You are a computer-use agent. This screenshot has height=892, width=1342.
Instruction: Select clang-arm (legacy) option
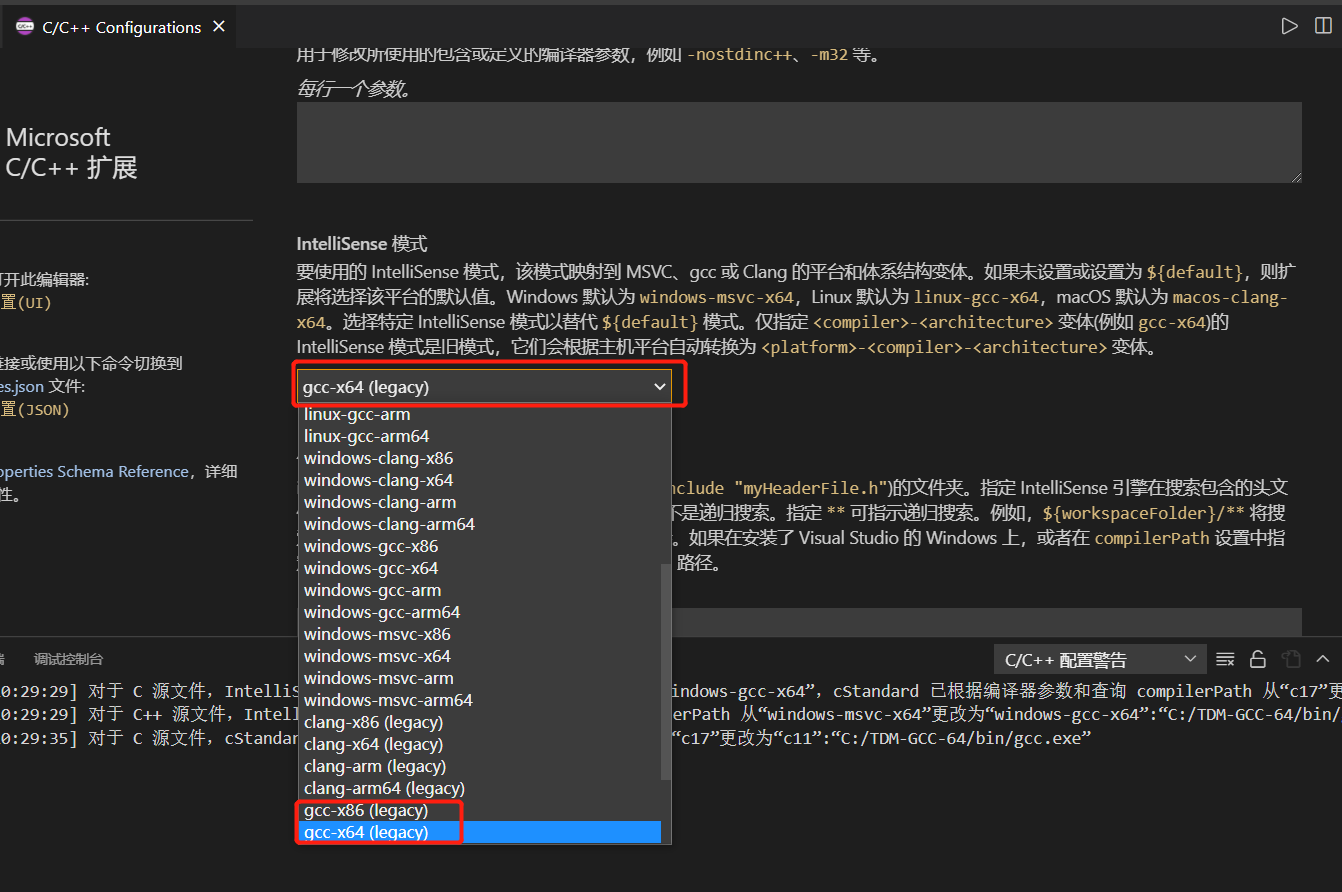480,766
